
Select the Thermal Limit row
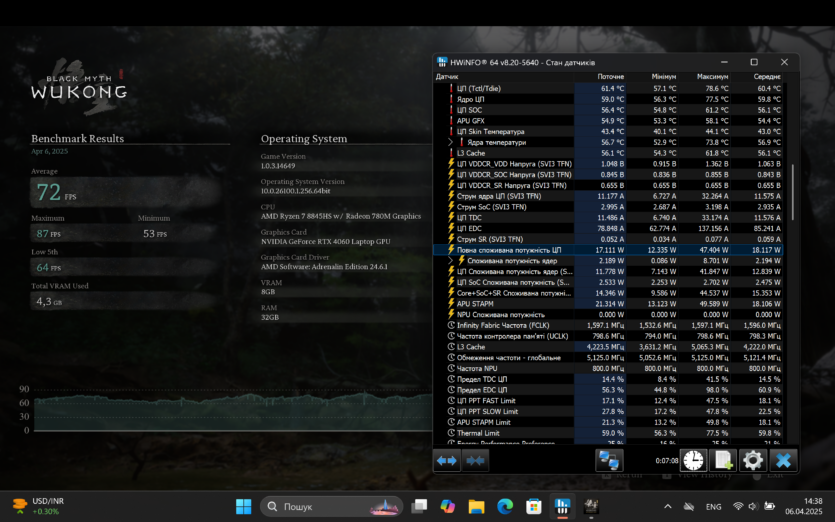(608, 433)
